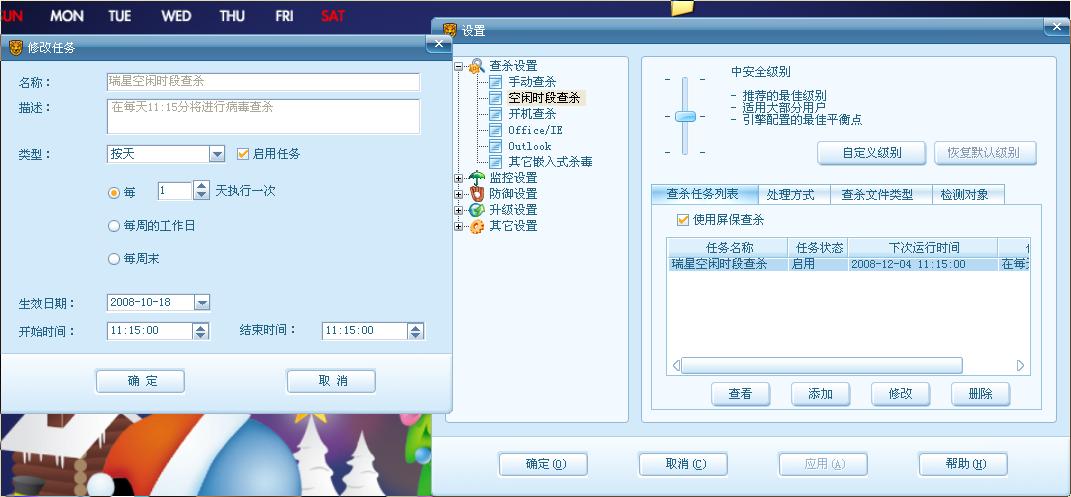Expand the 升级设置 tree node
Image resolution: width=1071 pixels, height=497 pixels.
tap(458, 210)
